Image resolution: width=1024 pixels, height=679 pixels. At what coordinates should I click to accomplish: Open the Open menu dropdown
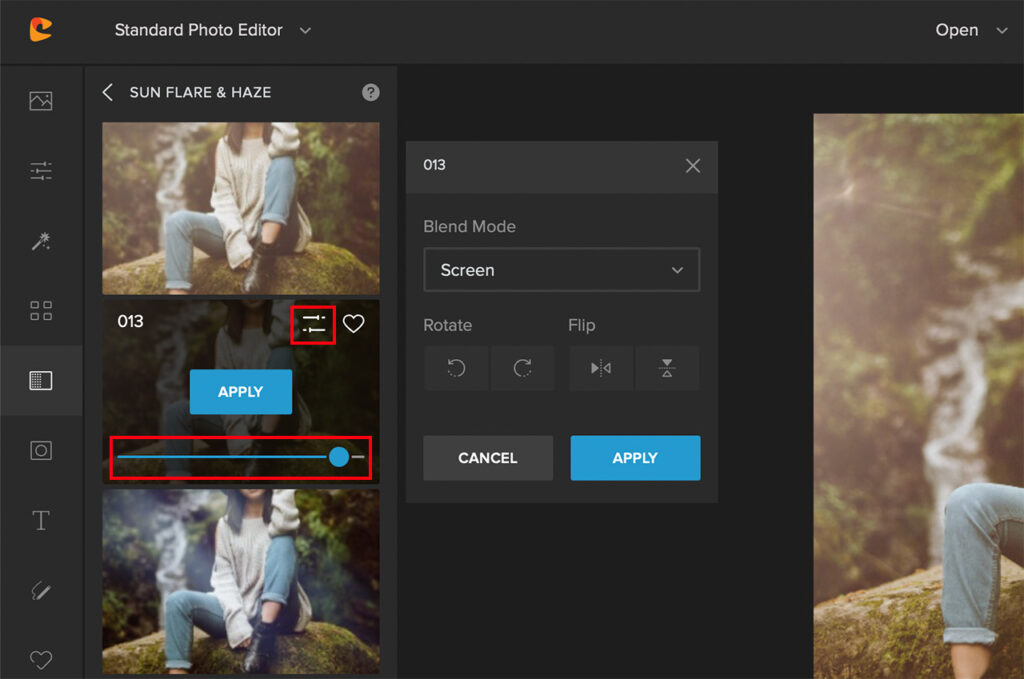[970, 30]
